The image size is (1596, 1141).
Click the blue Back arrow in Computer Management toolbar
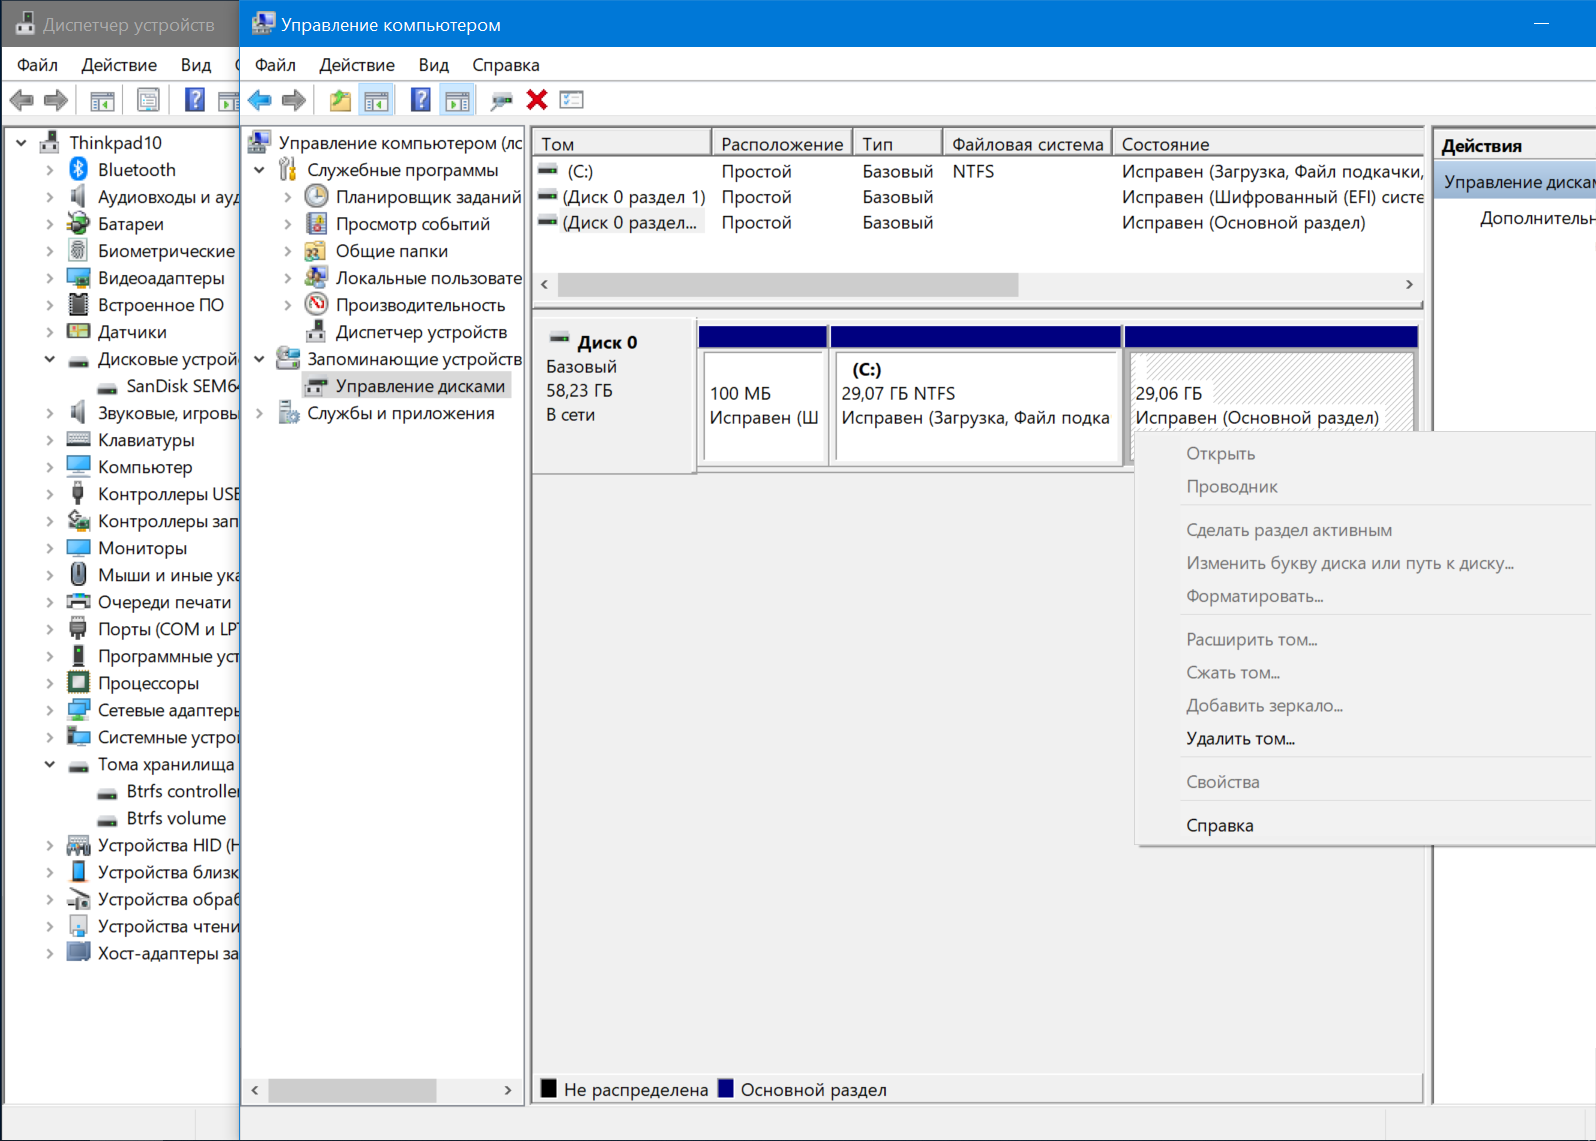(x=260, y=100)
